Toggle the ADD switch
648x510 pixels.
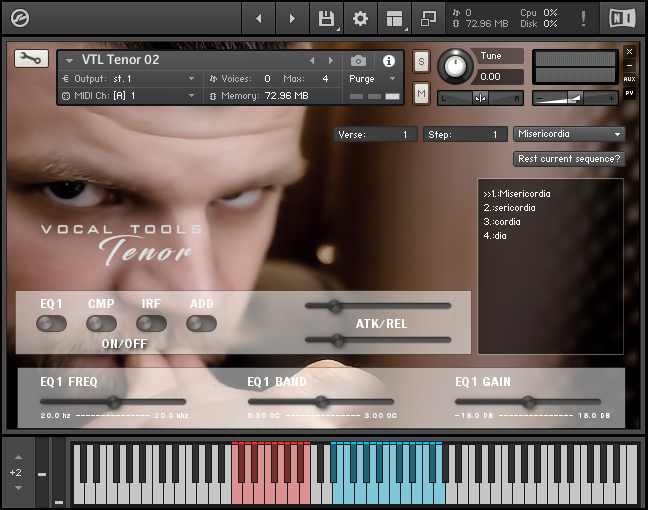click(201, 323)
